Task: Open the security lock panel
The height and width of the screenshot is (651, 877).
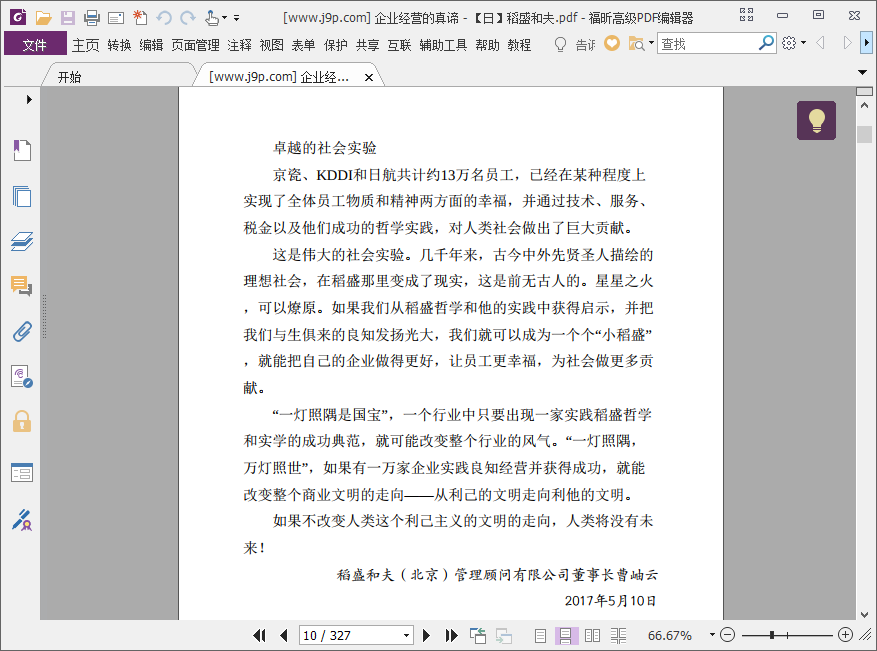Action: (22, 421)
